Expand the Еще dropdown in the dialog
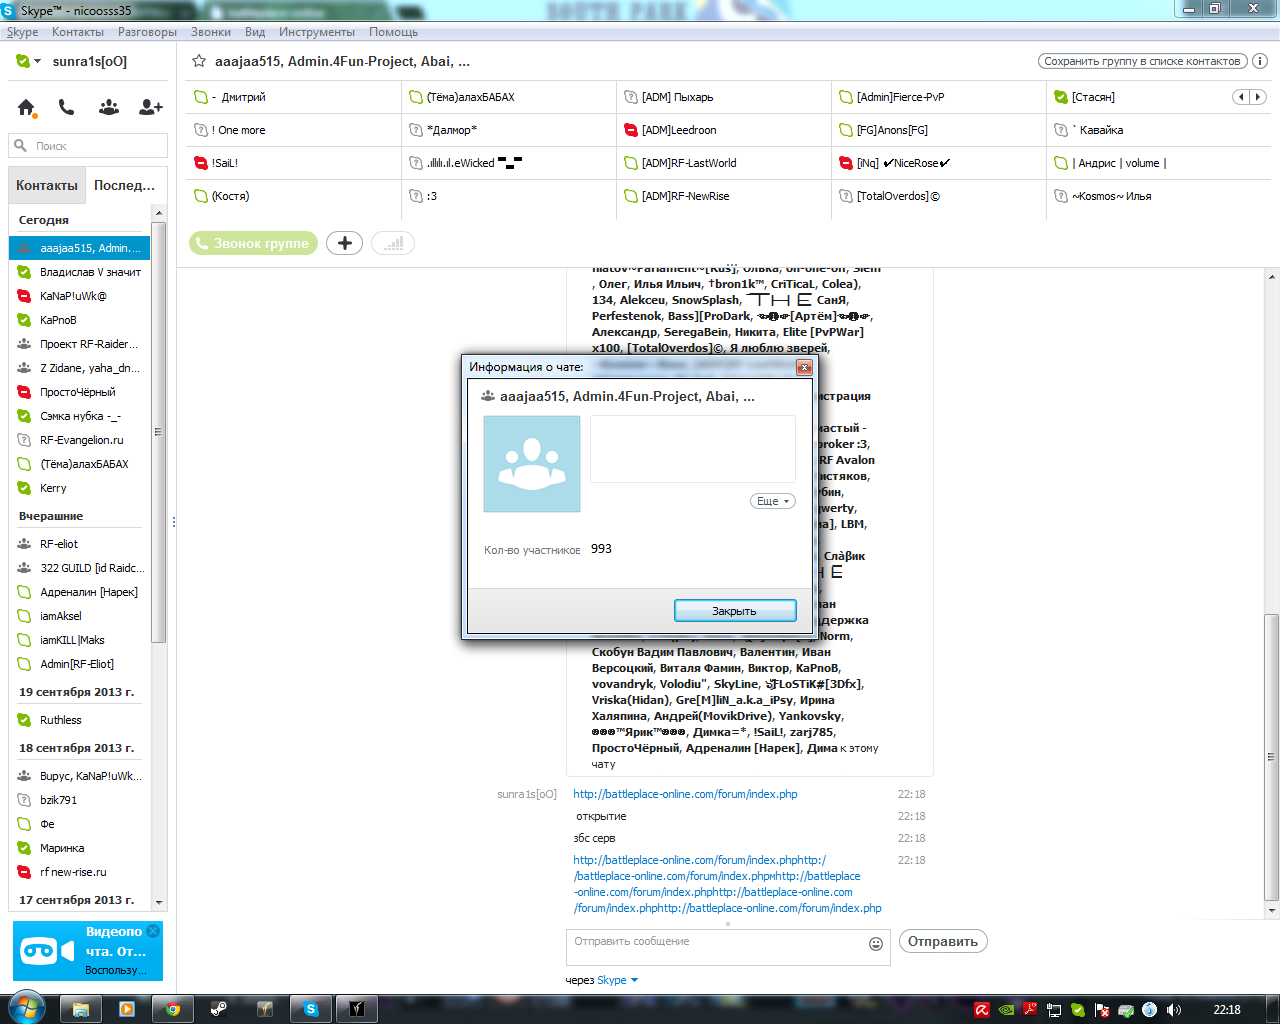The height and width of the screenshot is (1024, 1280). tap(773, 501)
